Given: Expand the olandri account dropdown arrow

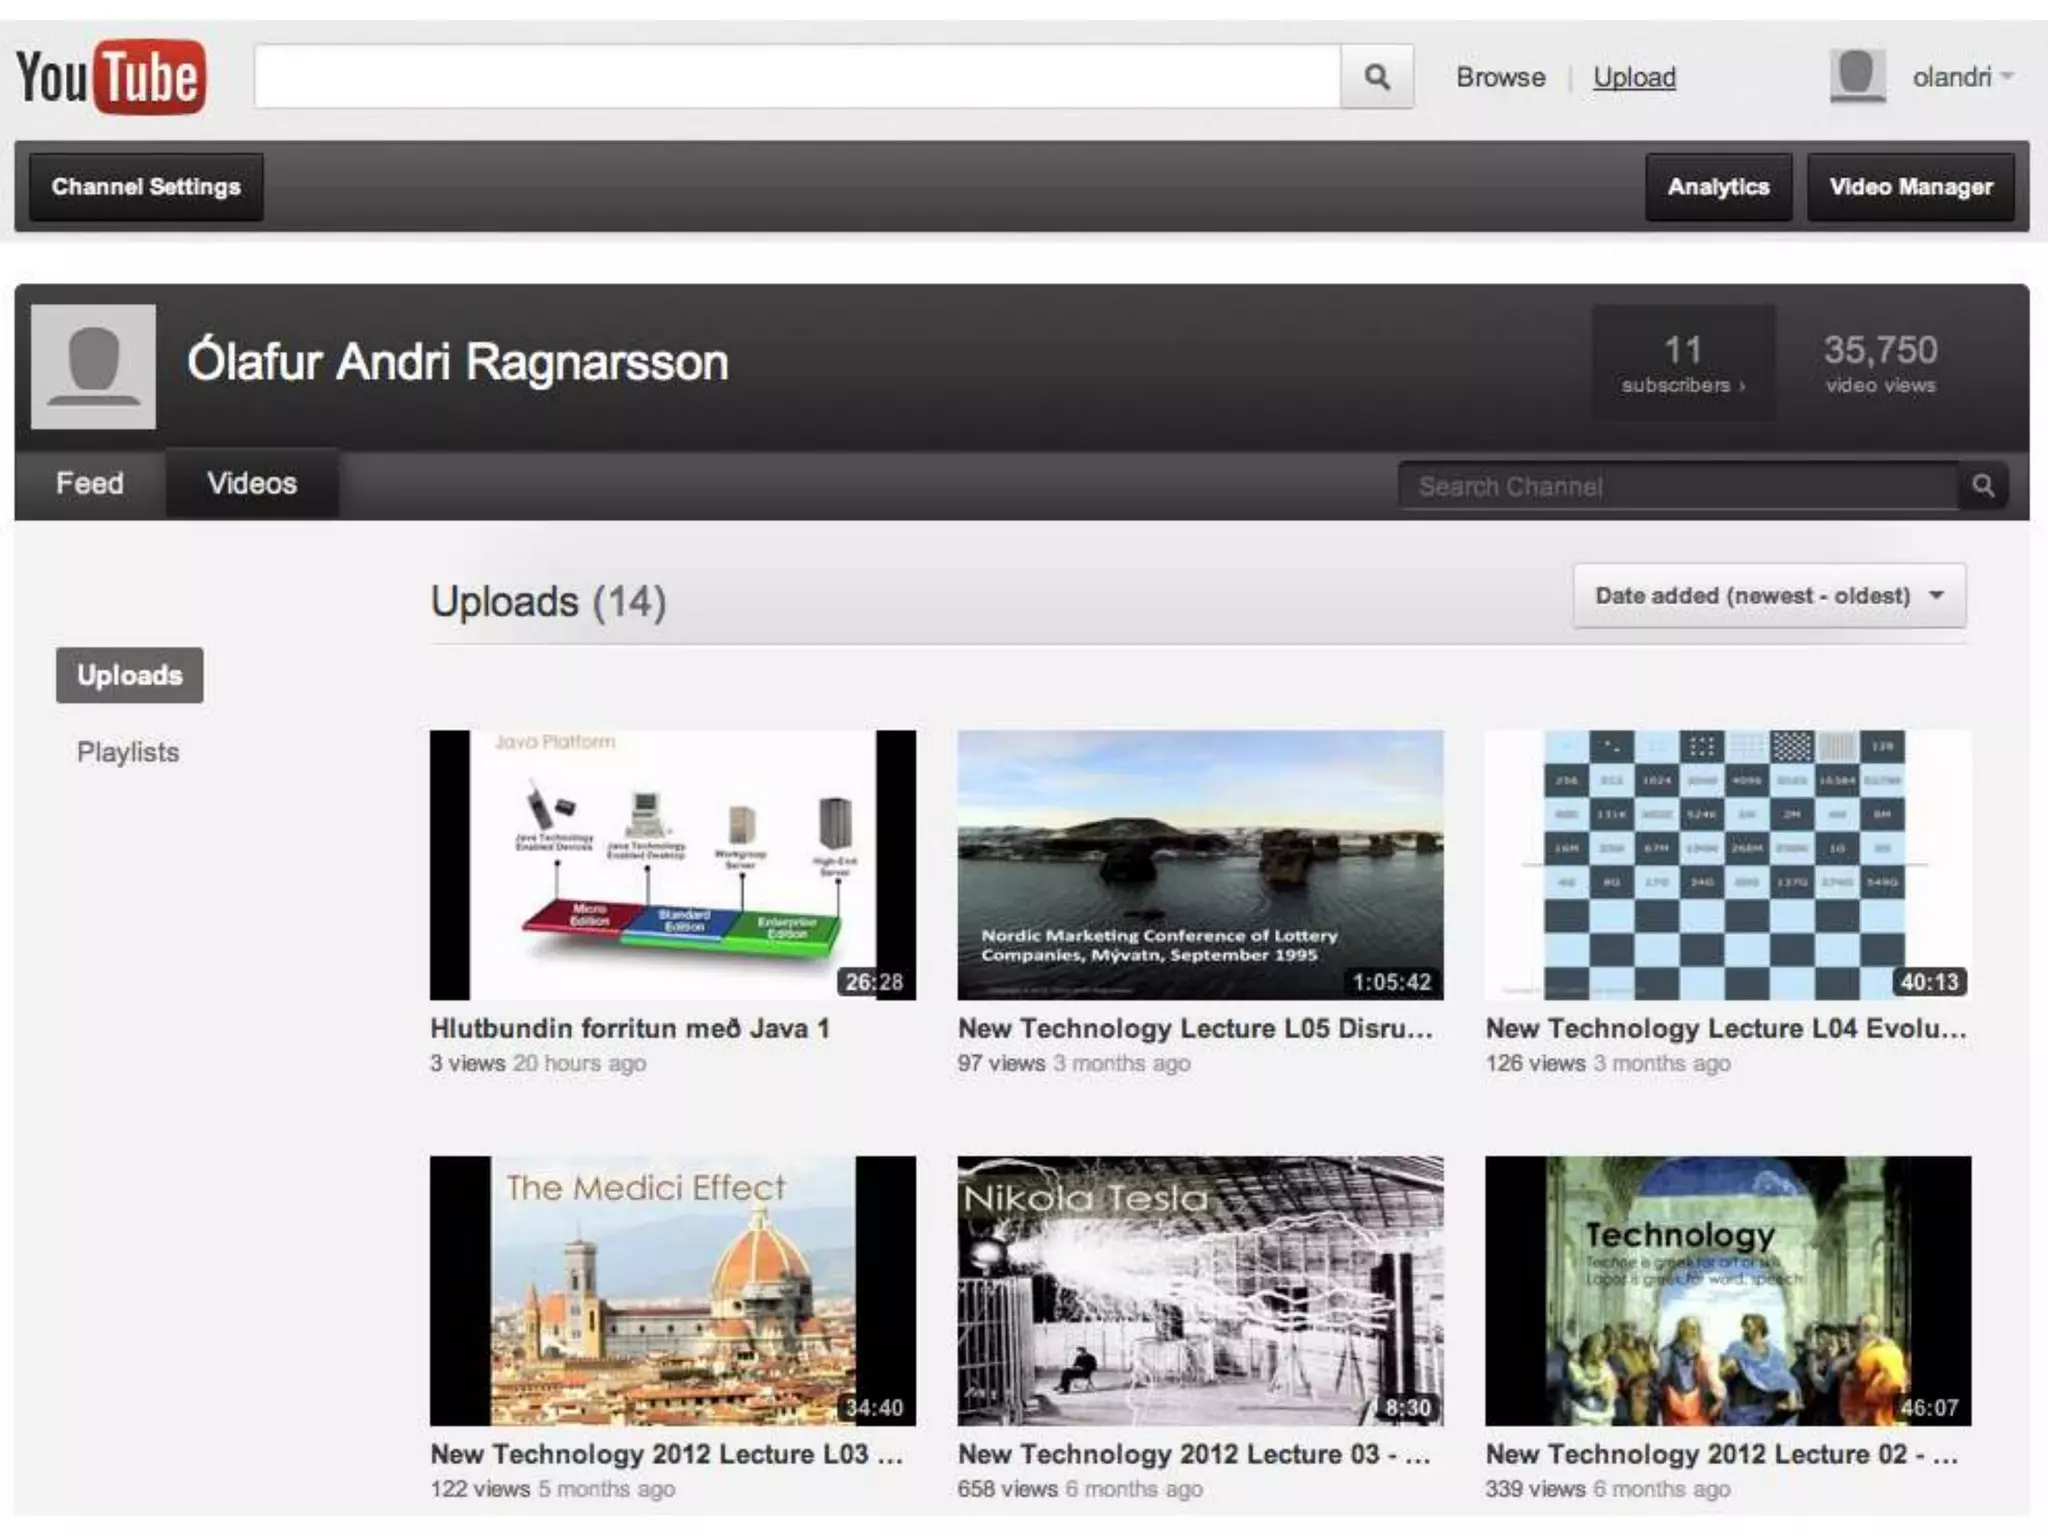Looking at the screenshot, I should pos(2007,76).
